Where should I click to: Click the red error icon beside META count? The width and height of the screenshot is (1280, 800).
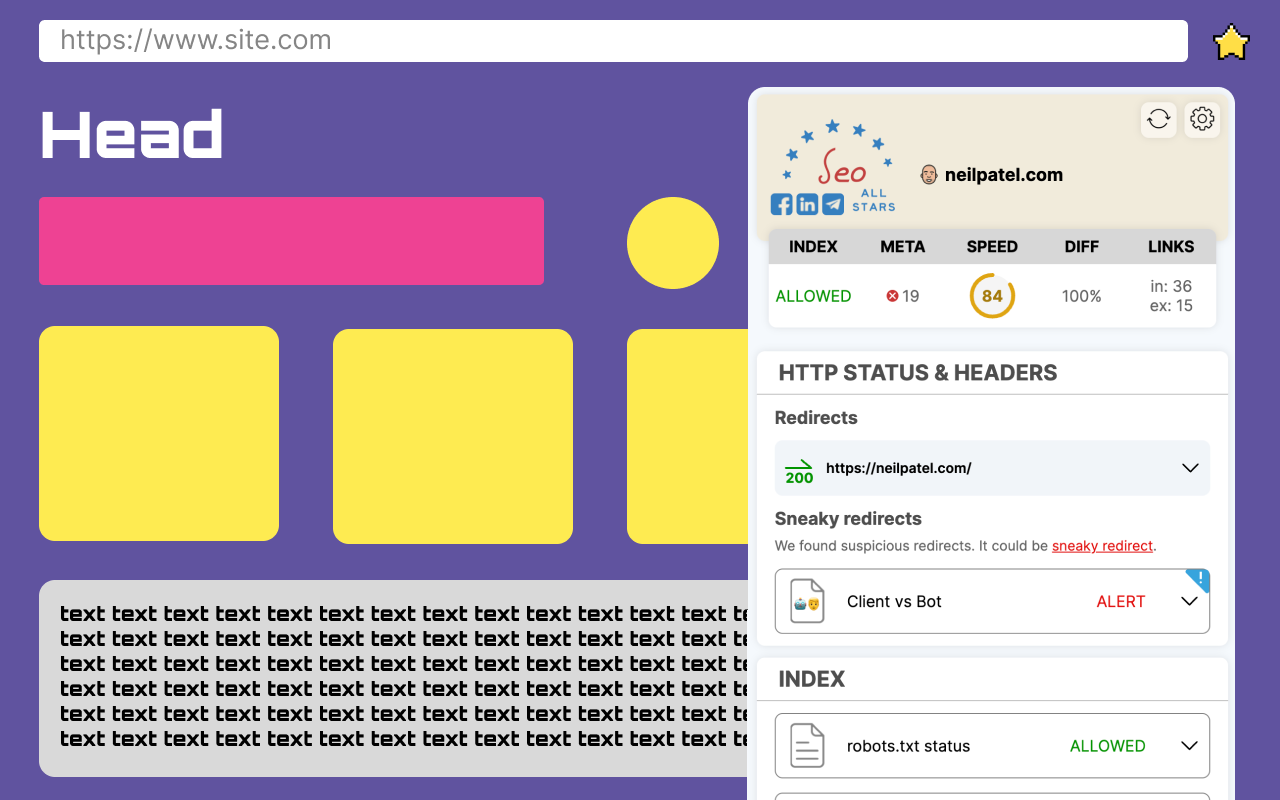pyautogui.click(x=890, y=296)
